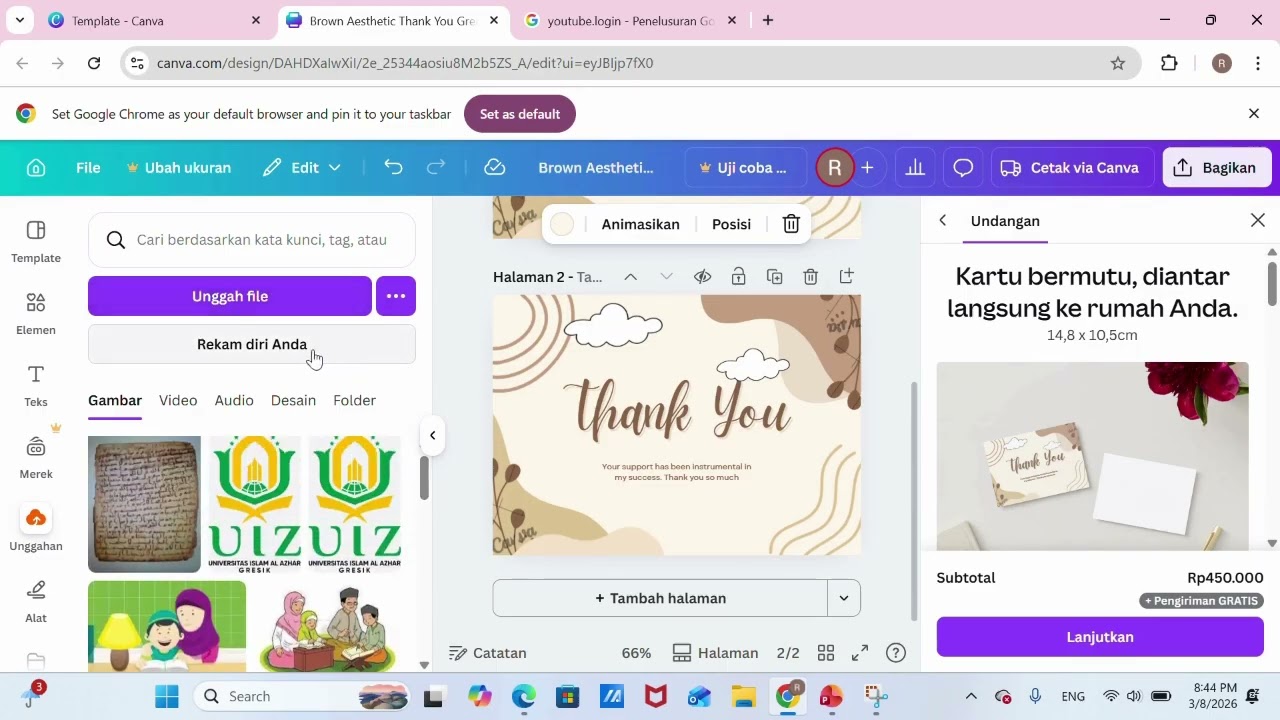
Task: Click the Lanjutkan button
Action: [x=1100, y=637]
